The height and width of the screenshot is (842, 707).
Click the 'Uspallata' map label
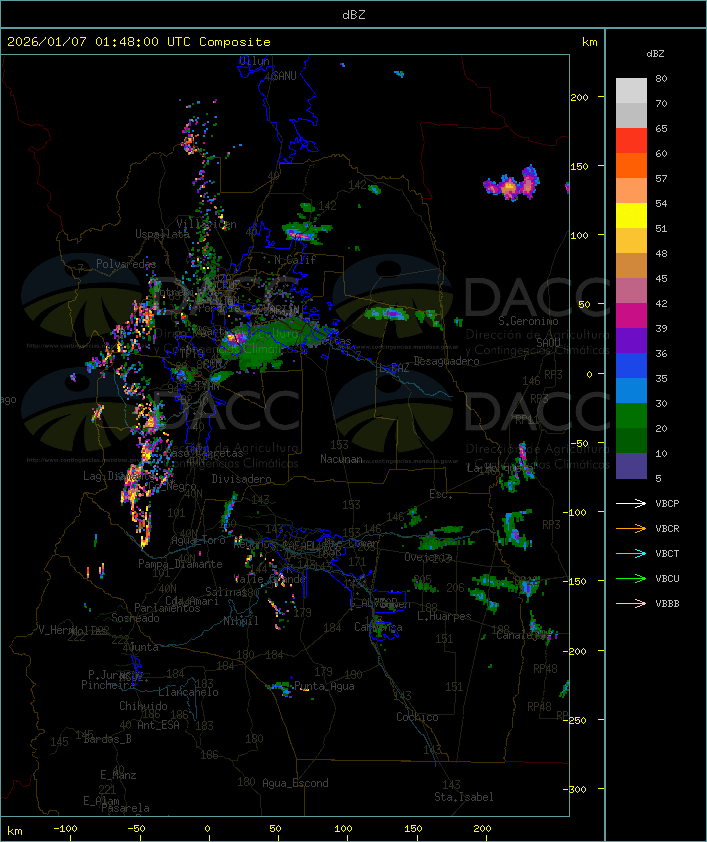(x=162, y=234)
